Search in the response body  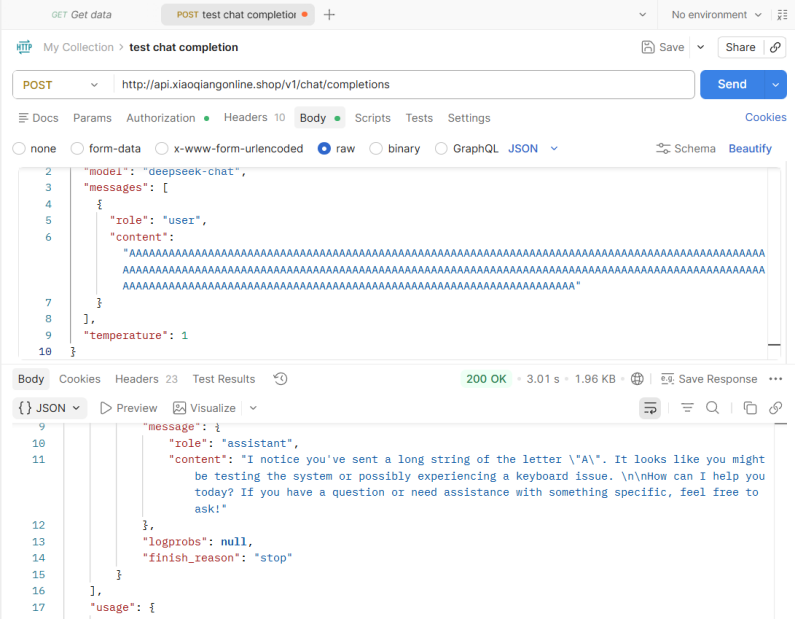pyautogui.click(x=713, y=408)
